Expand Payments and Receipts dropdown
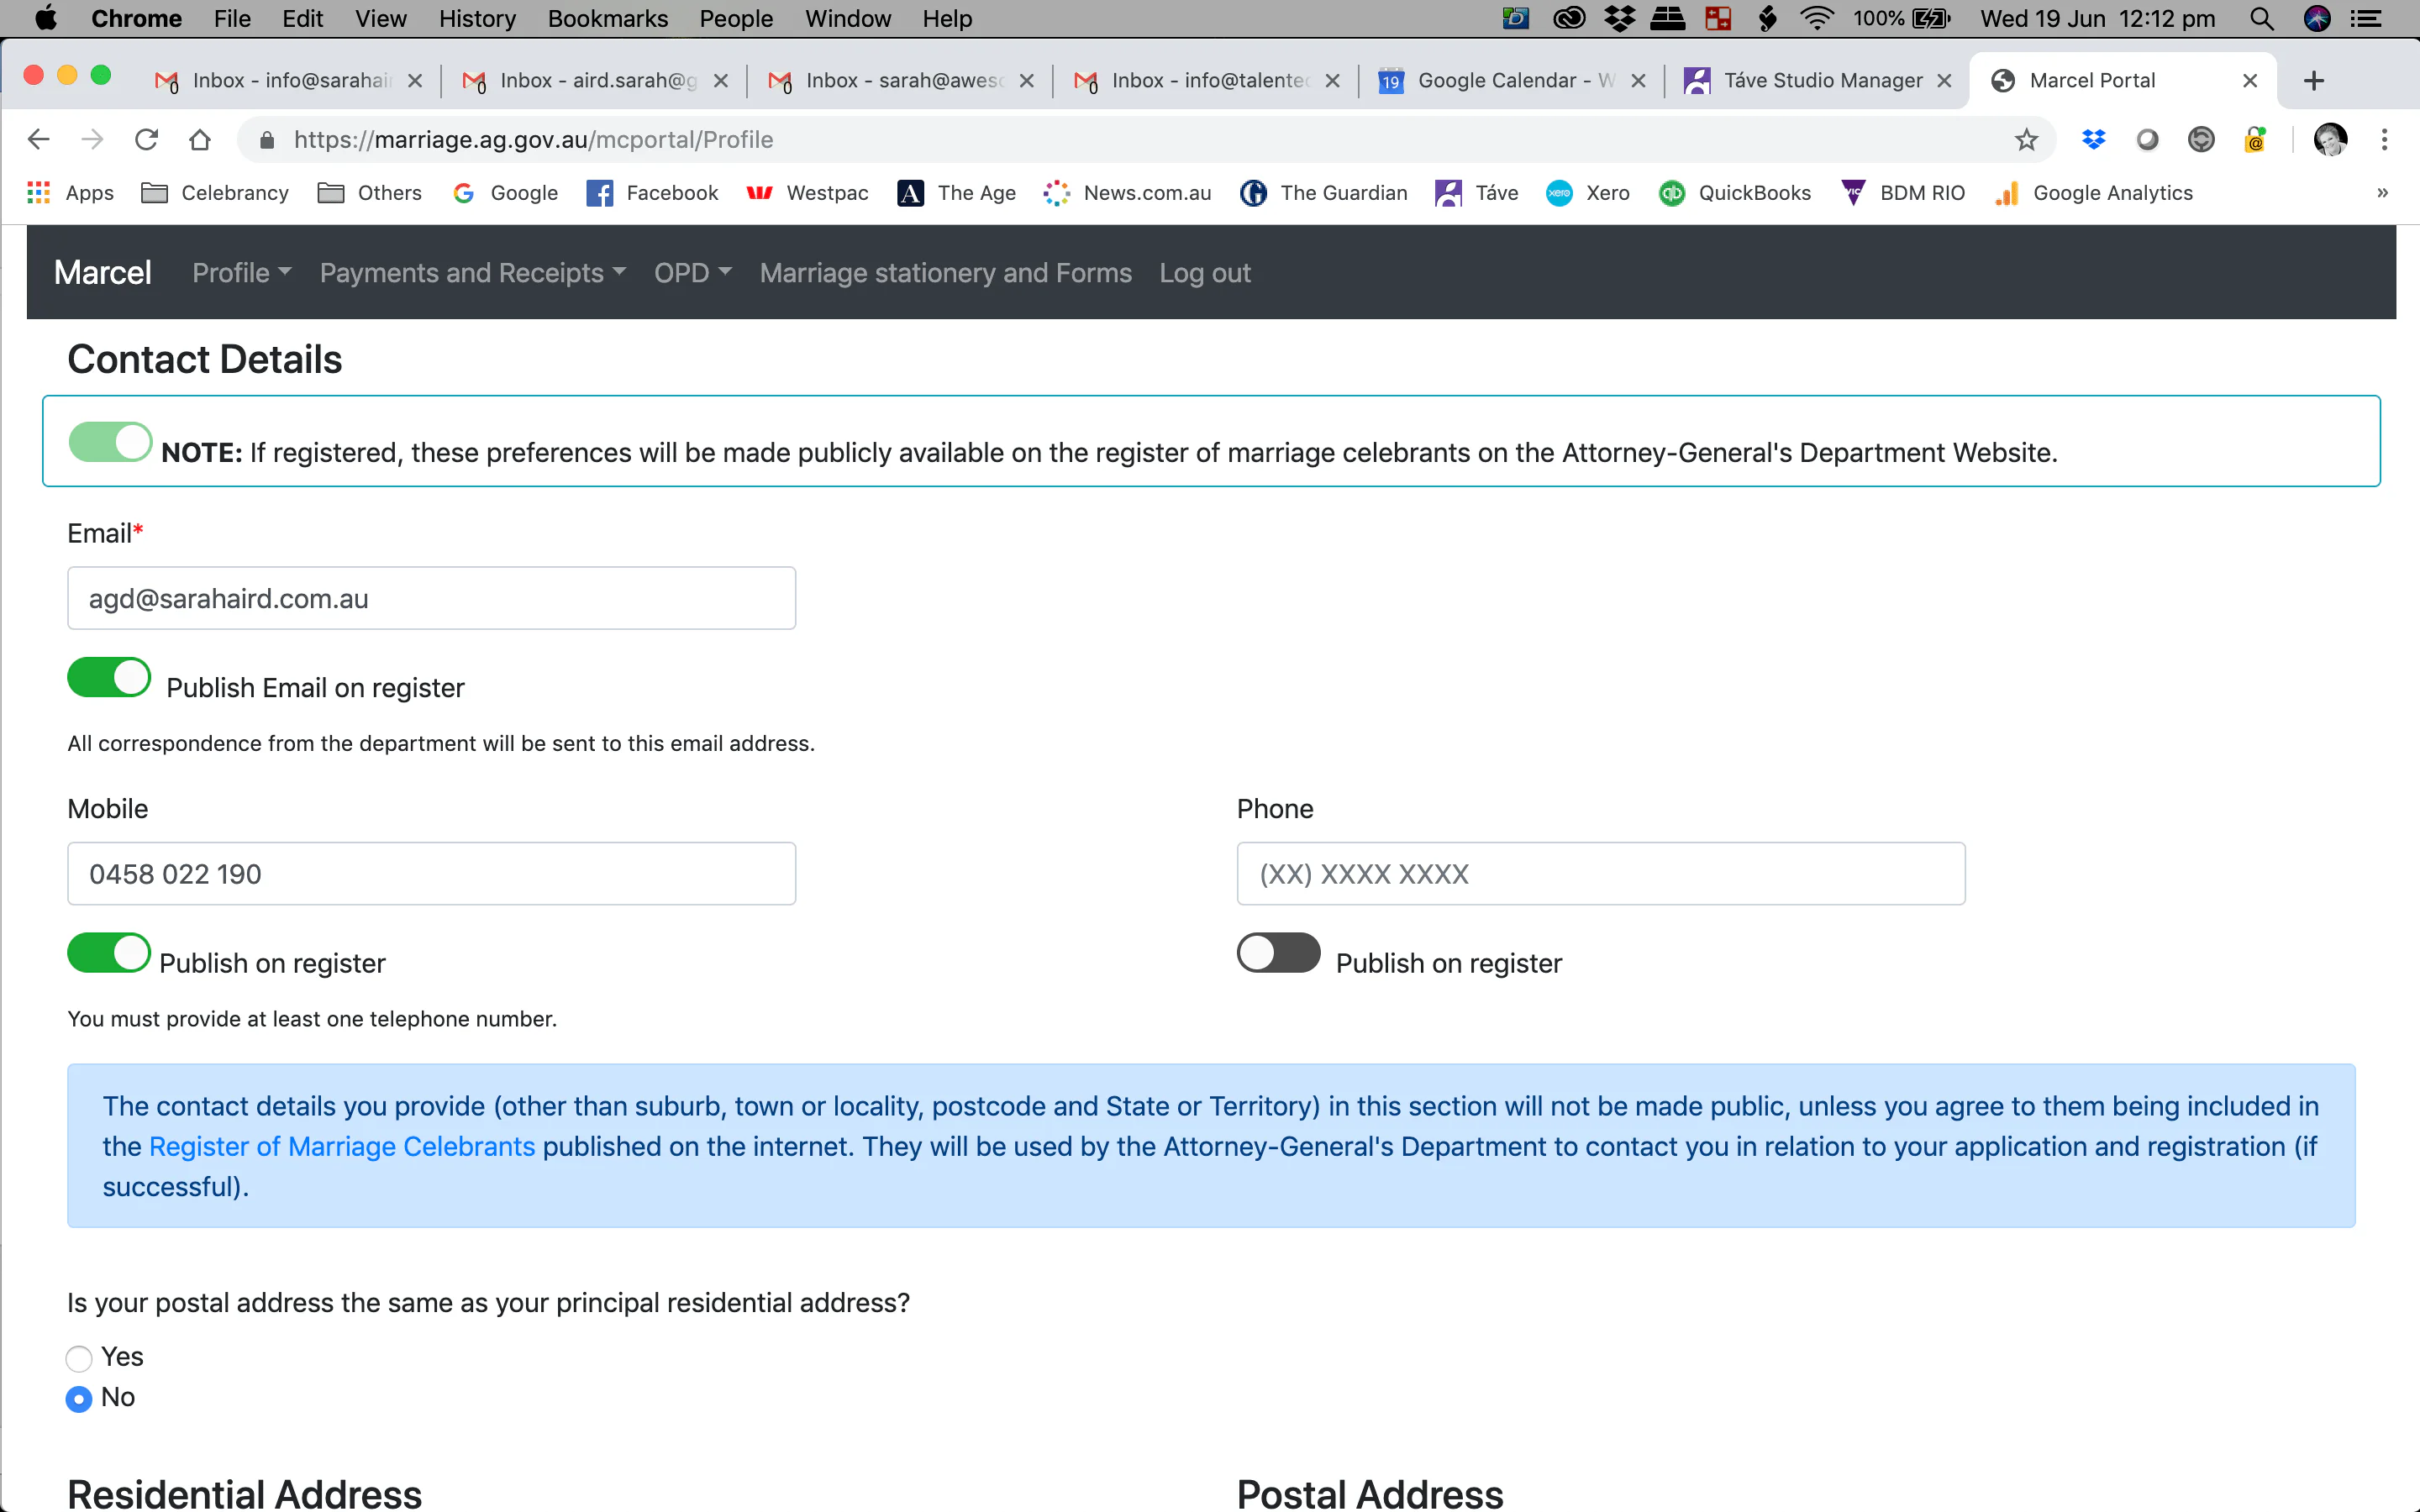 click(472, 273)
